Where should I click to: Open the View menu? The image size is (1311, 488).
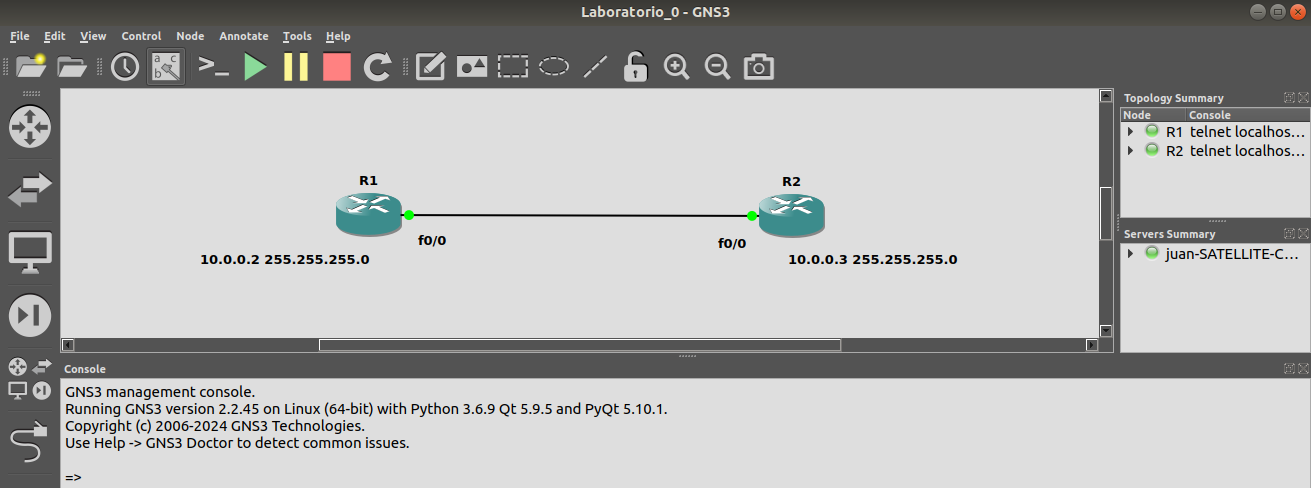click(x=93, y=36)
